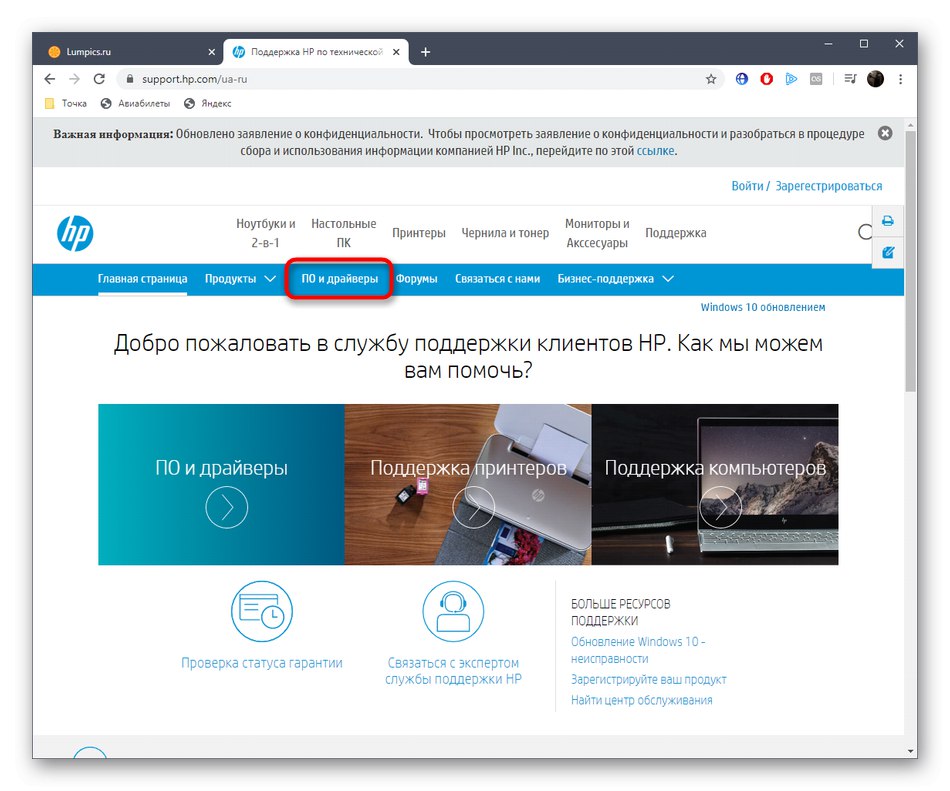Click the vertical scrollbar thumb
Screen dimensions: 950x791
pos(911,260)
